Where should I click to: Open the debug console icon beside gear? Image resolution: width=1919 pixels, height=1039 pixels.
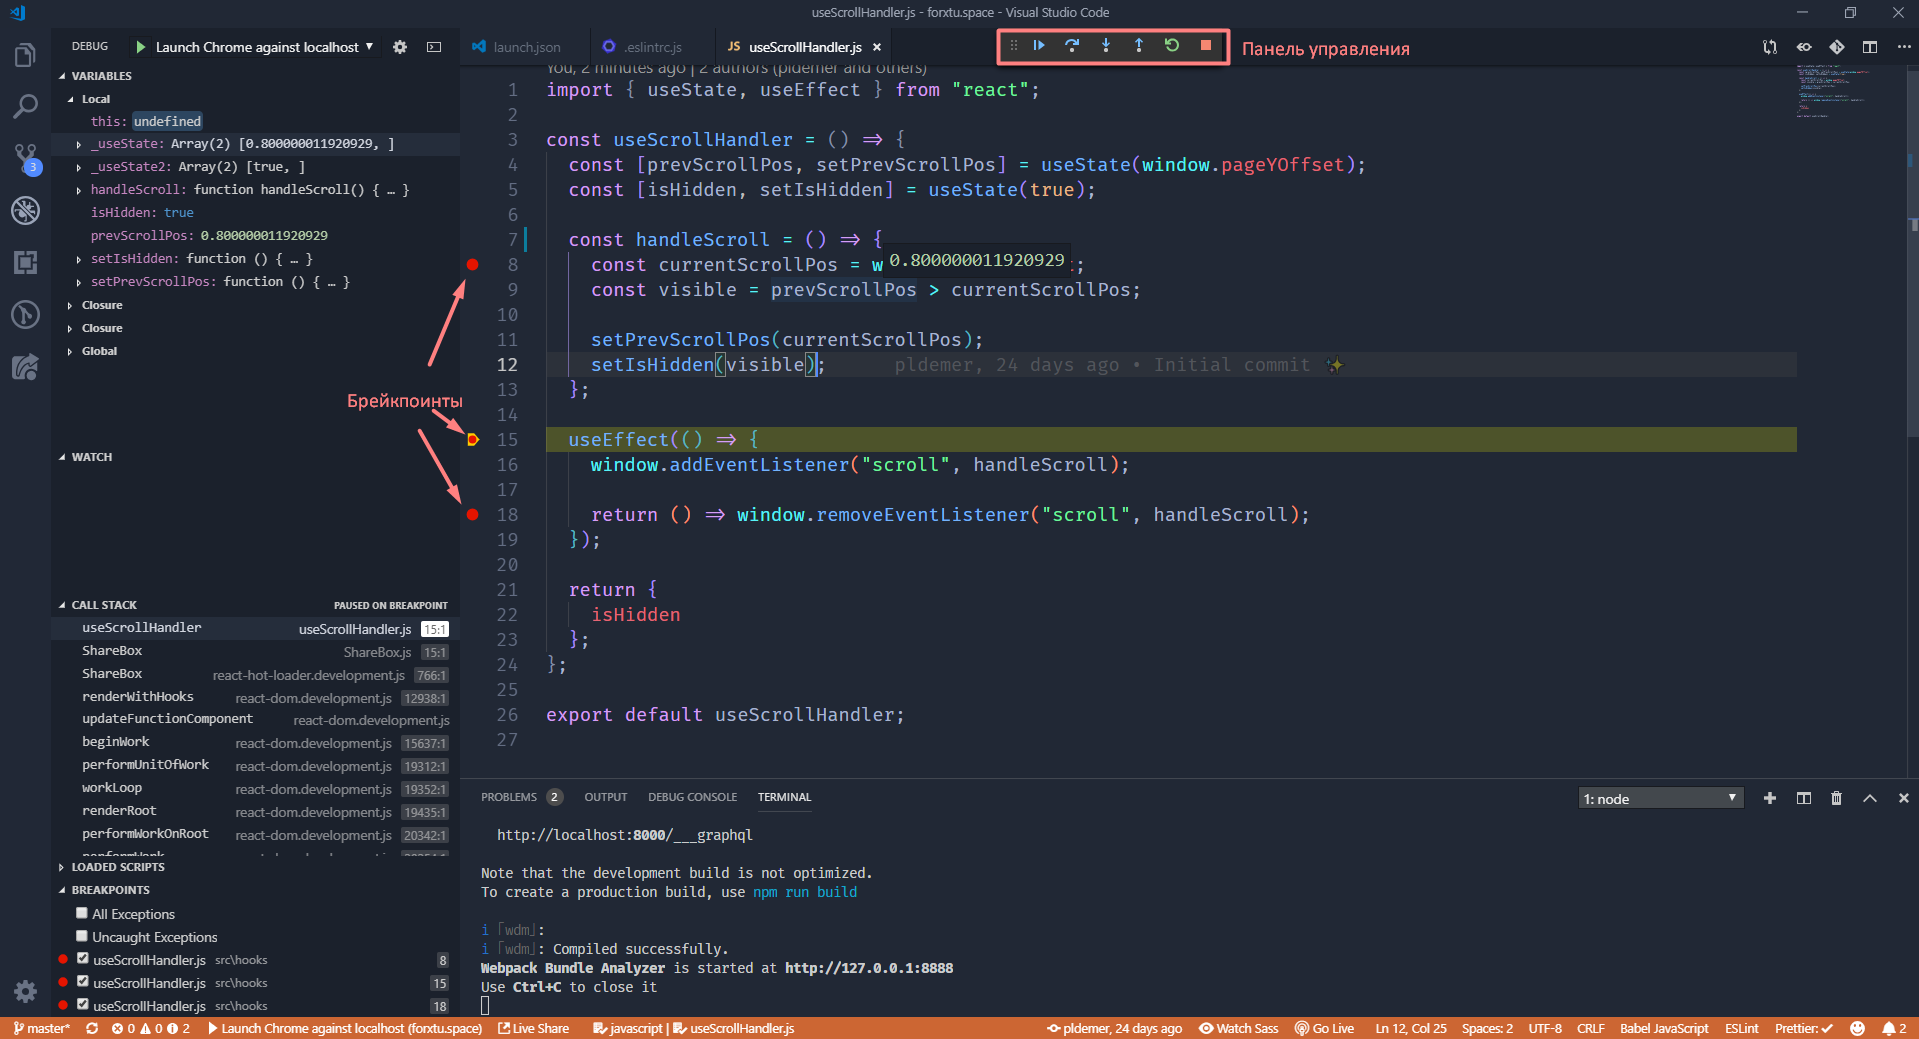point(434,47)
